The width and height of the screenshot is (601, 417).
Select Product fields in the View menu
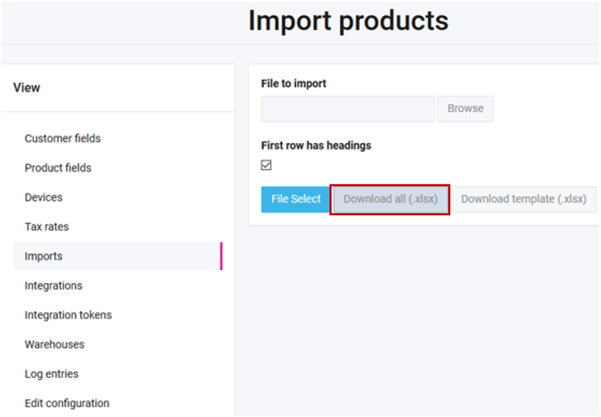point(58,168)
